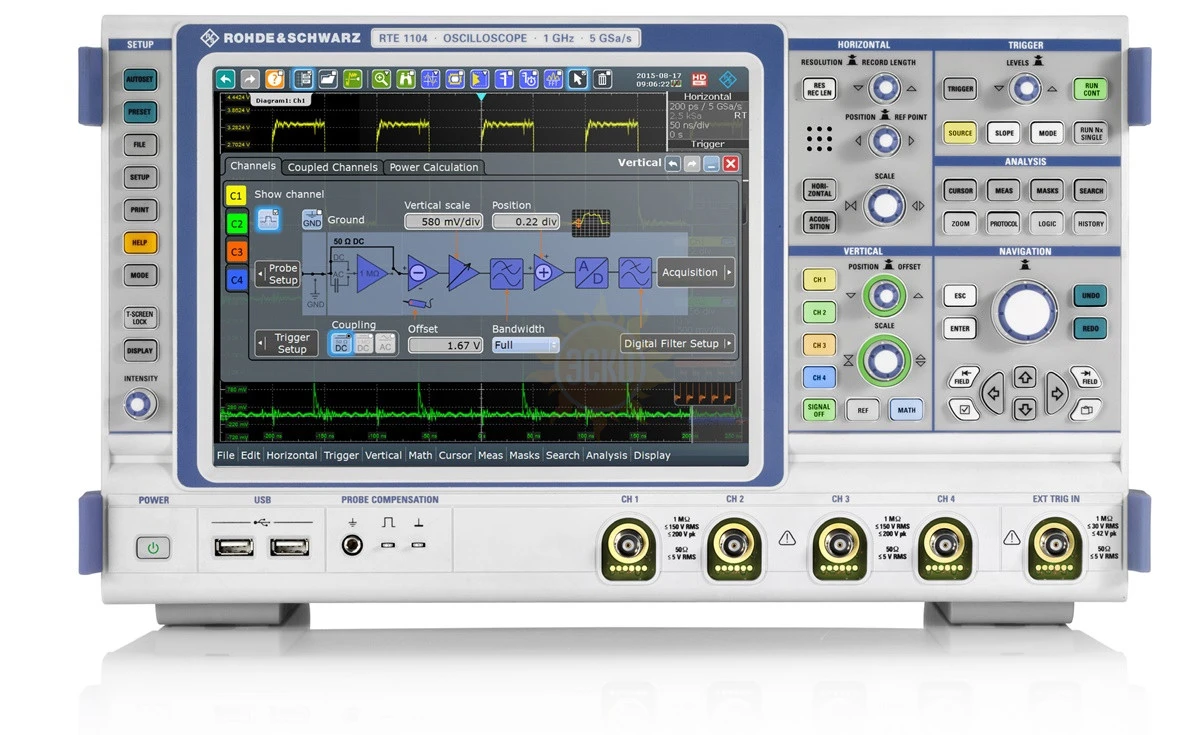1200x735 pixels.
Task: Select the mask test toolbar icon
Action: click(455, 79)
